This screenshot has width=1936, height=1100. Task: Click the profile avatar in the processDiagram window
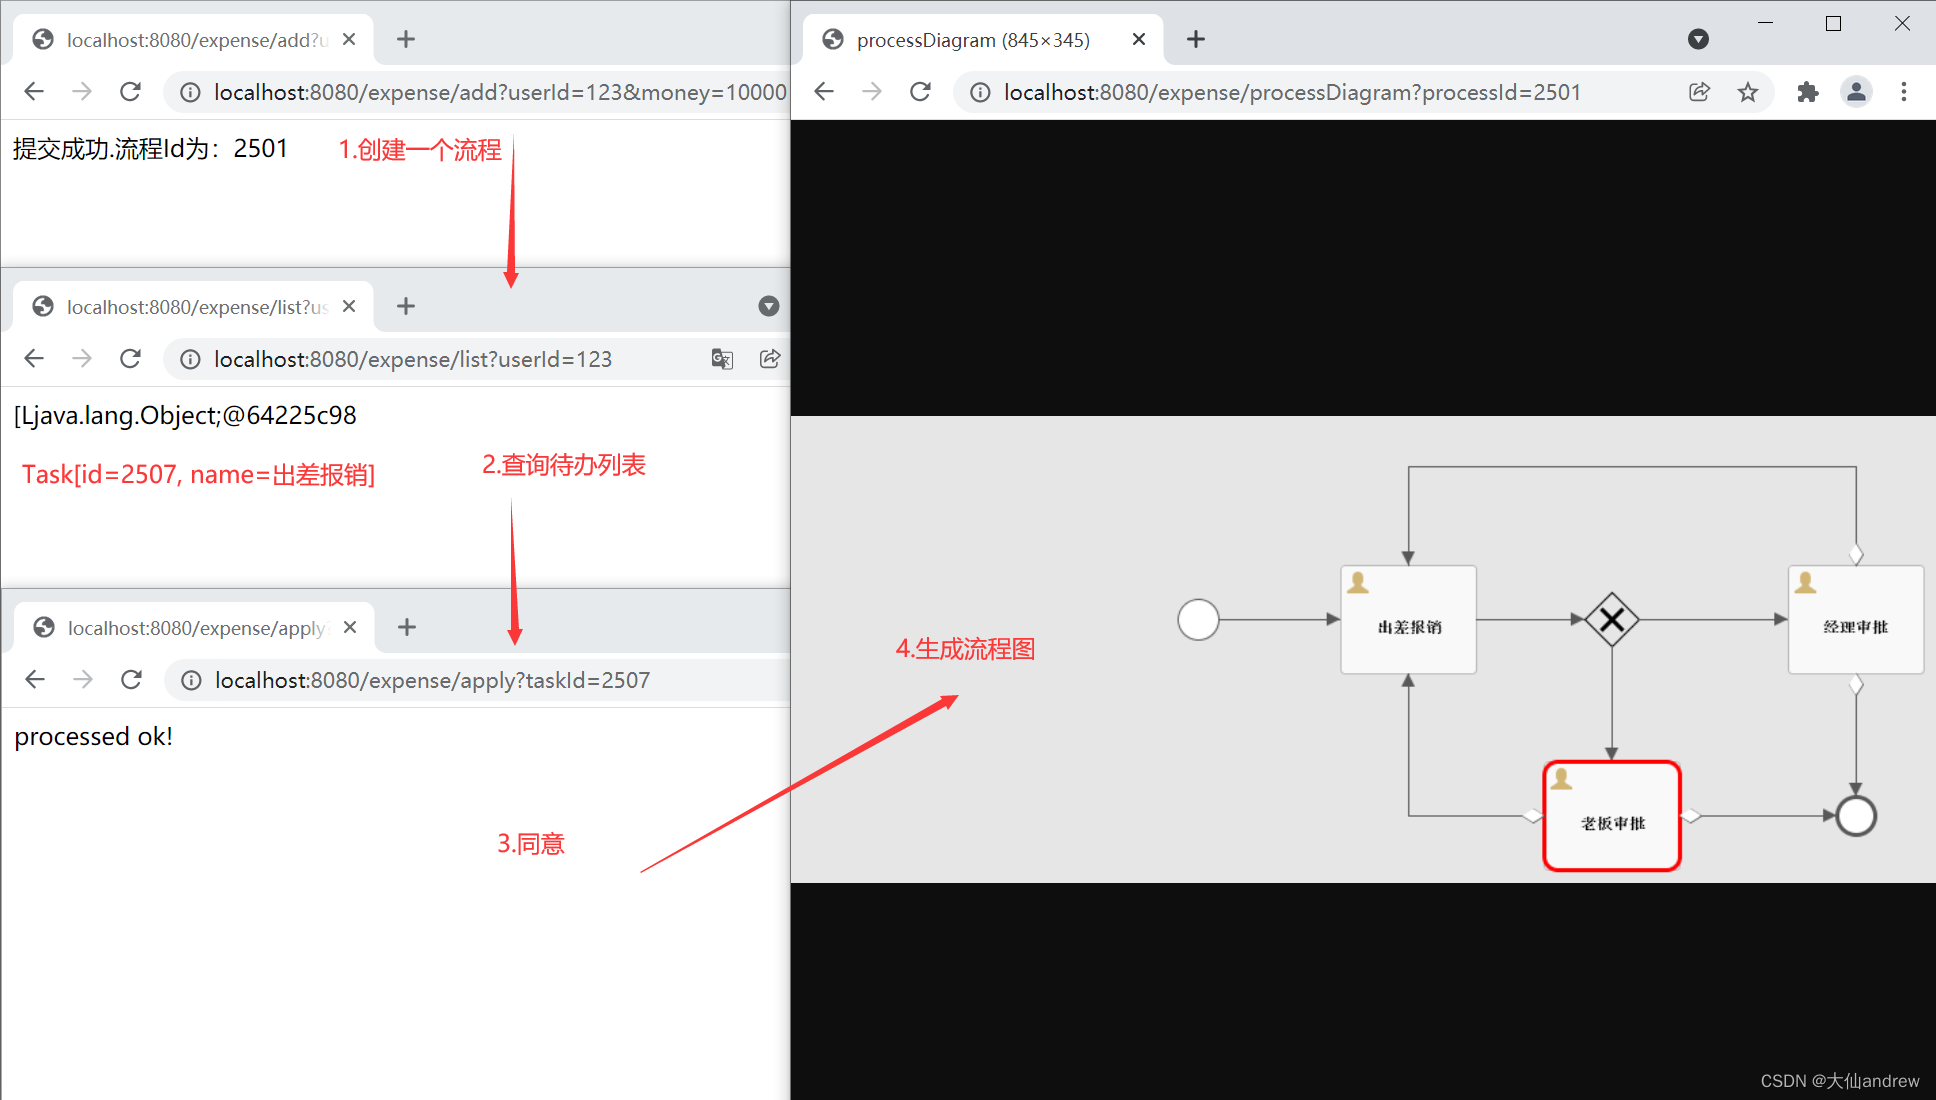click(1857, 91)
